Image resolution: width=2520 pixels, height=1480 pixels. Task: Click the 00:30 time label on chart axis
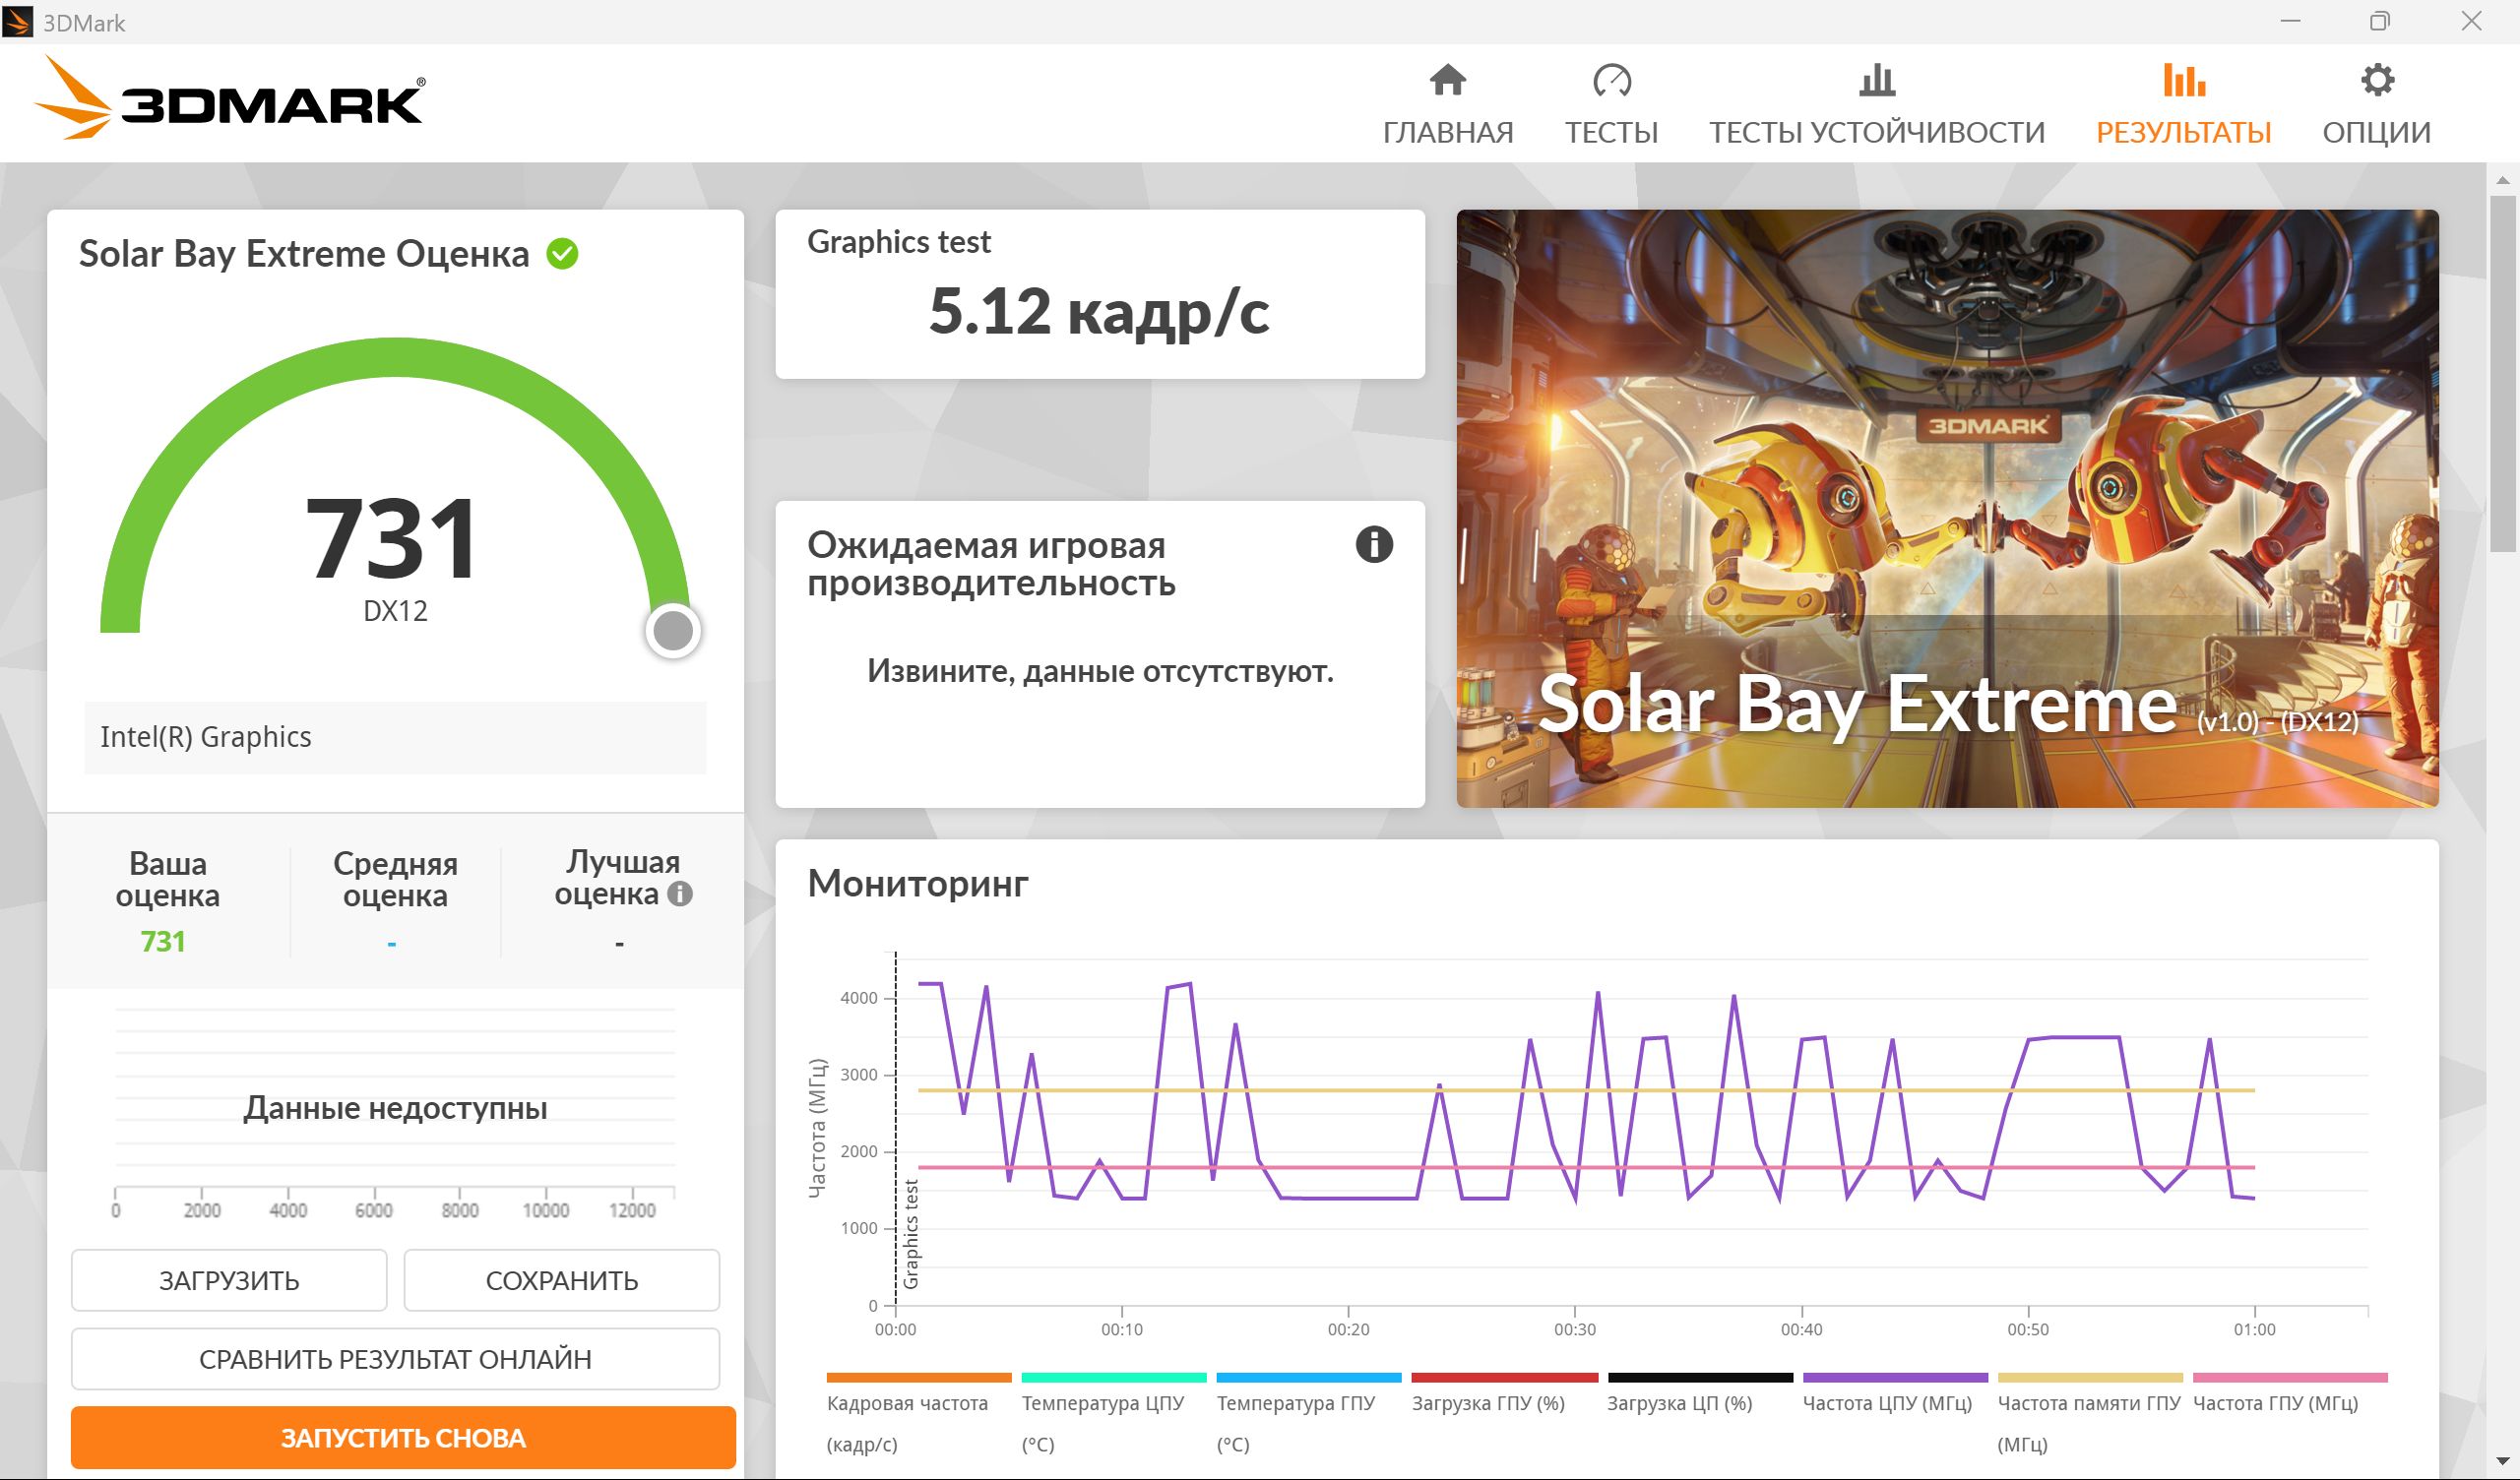point(1575,1329)
